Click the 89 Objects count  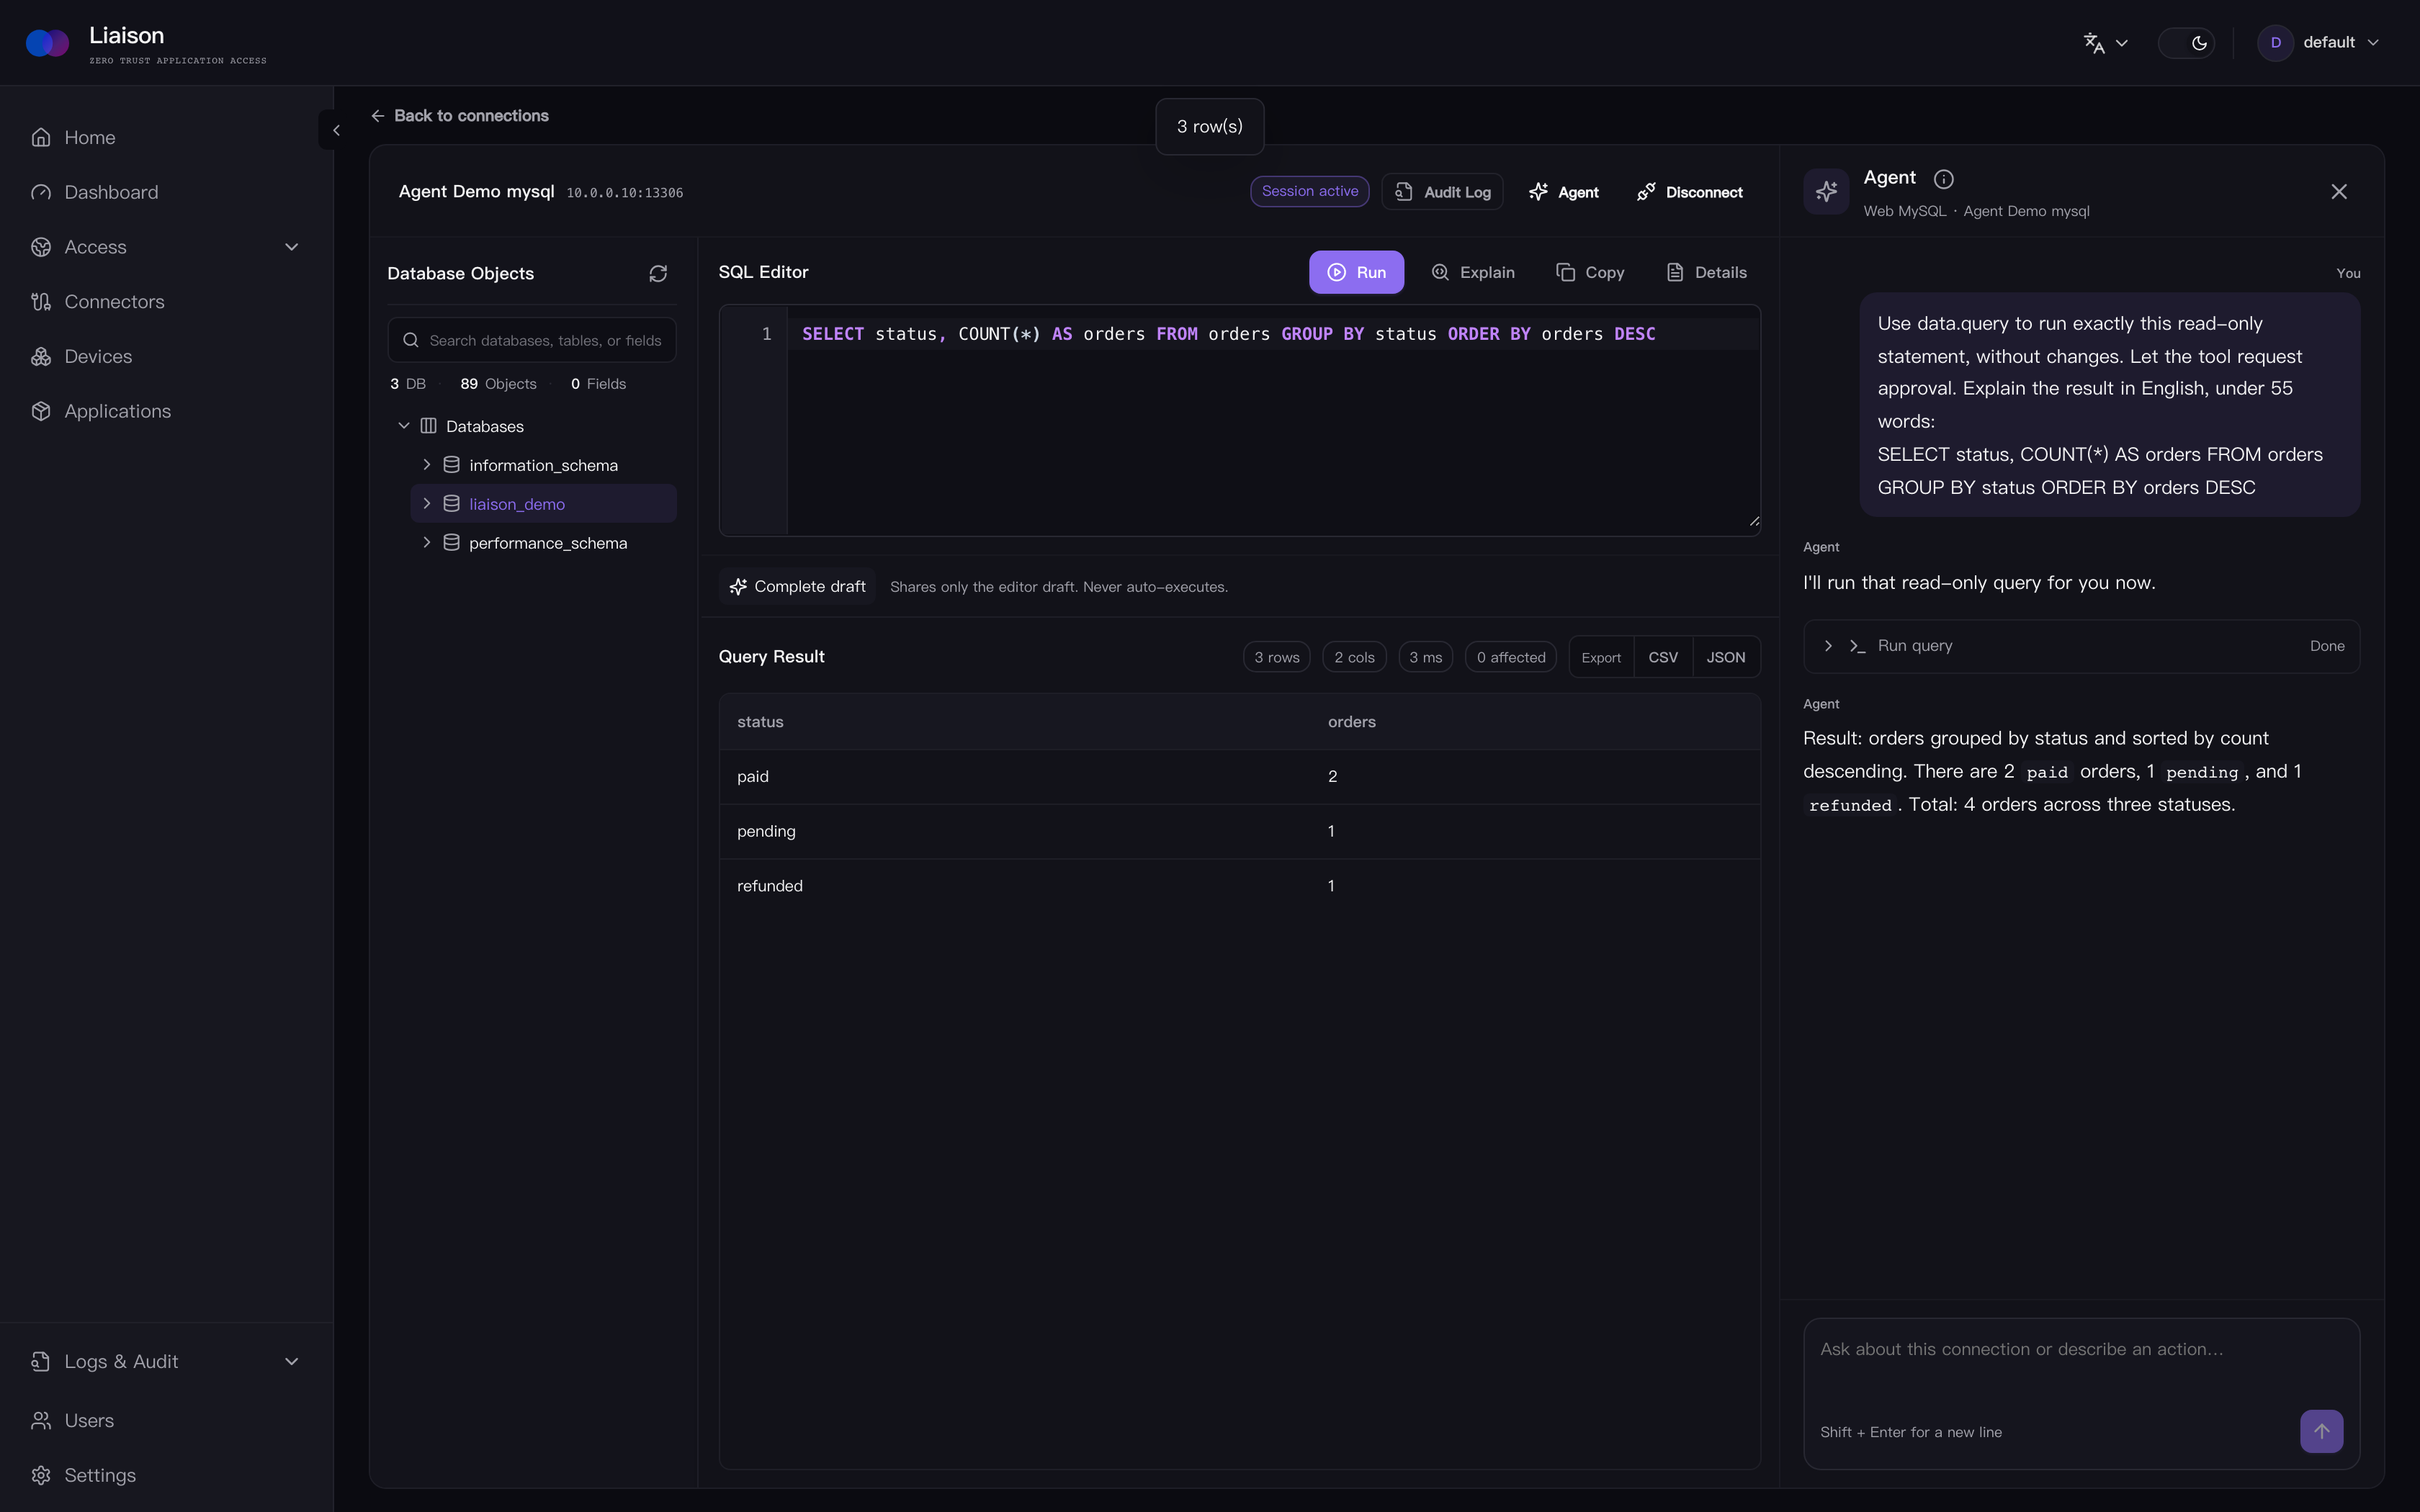[x=498, y=384]
